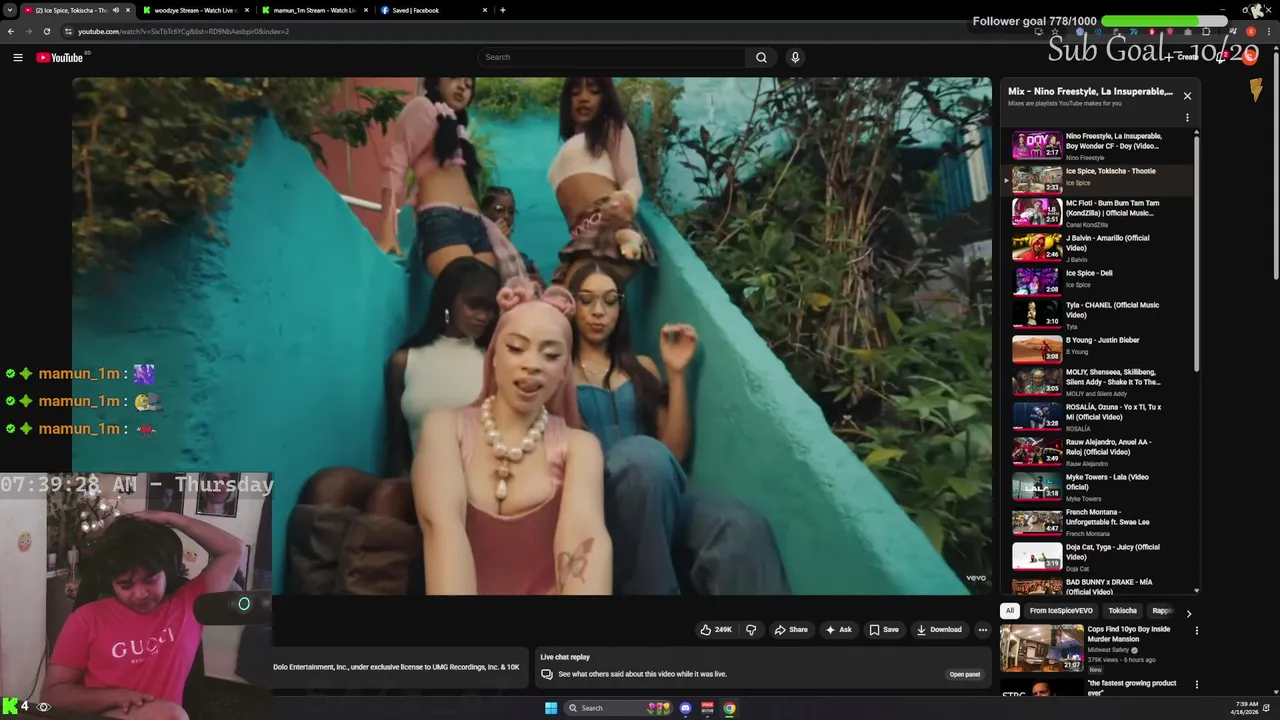Play J Balvin - Amarillo from playlist
Screen dimensions: 1280x720
tap(1098, 247)
